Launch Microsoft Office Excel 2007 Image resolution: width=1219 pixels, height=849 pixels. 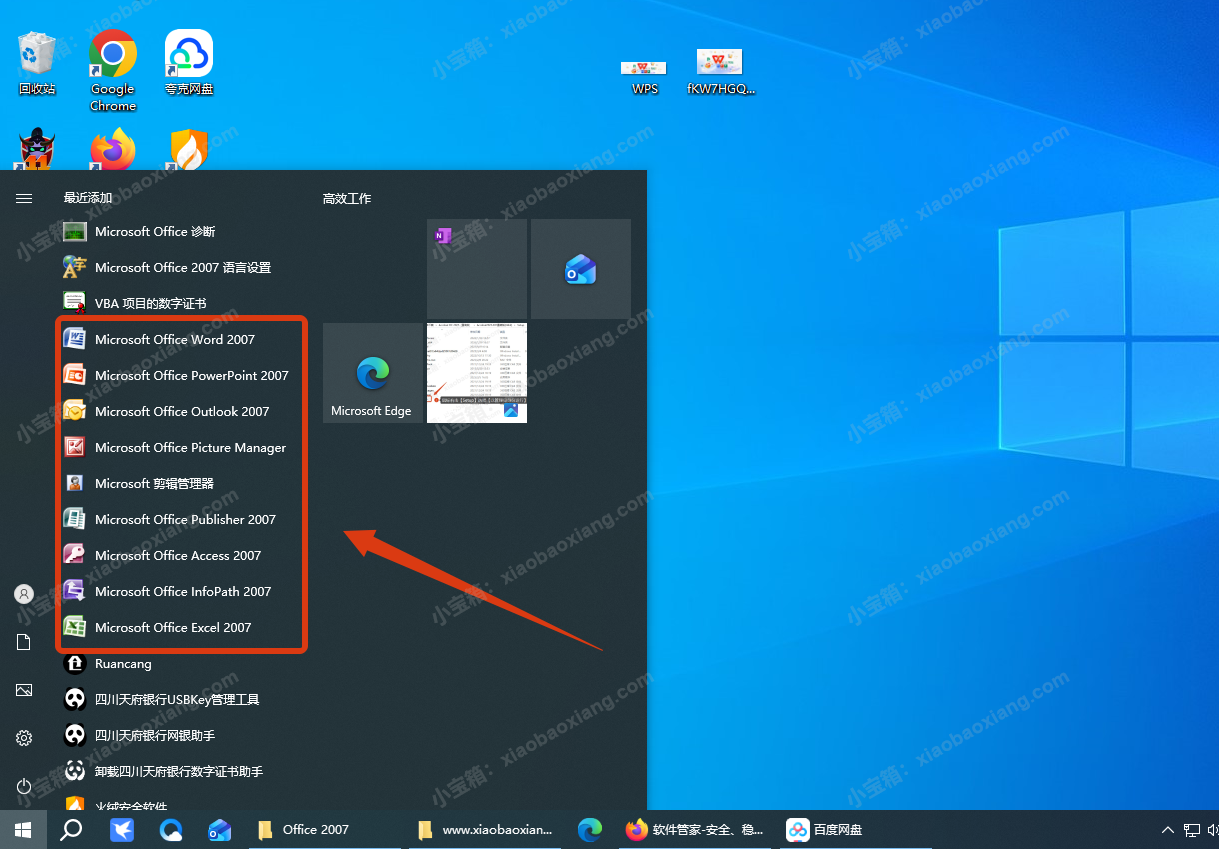coord(173,628)
